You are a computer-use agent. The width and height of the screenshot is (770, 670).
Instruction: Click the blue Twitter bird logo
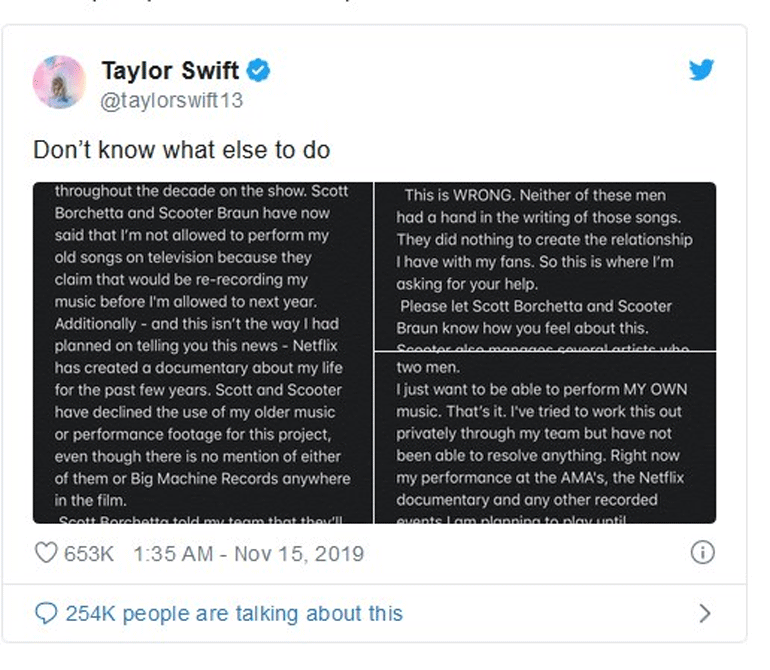701,70
